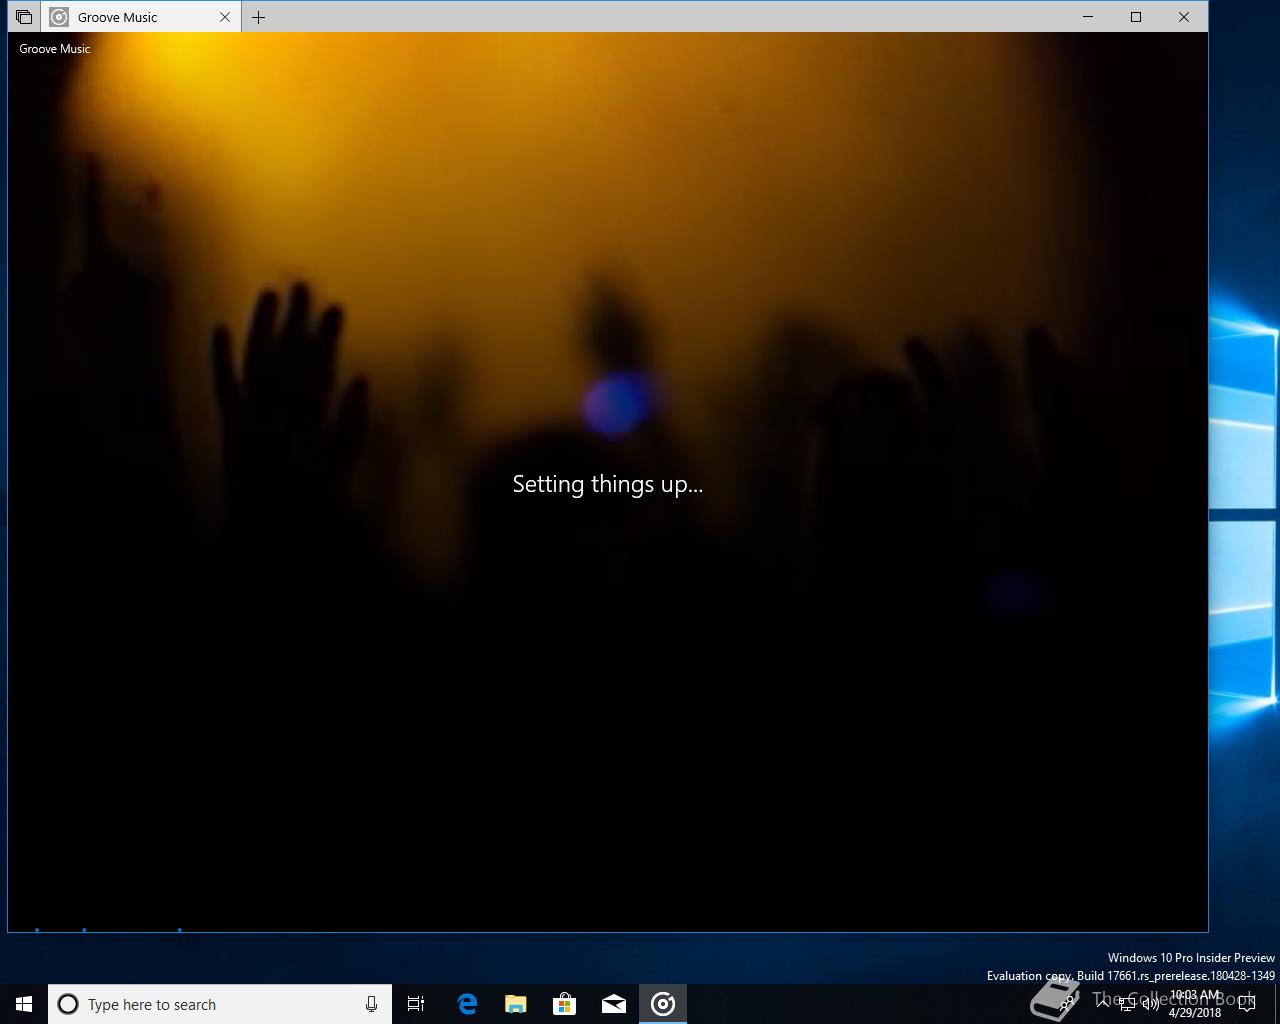Image resolution: width=1280 pixels, height=1024 pixels.
Task: Launch Microsoft Edge from taskbar
Action: tap(466, 1004)
